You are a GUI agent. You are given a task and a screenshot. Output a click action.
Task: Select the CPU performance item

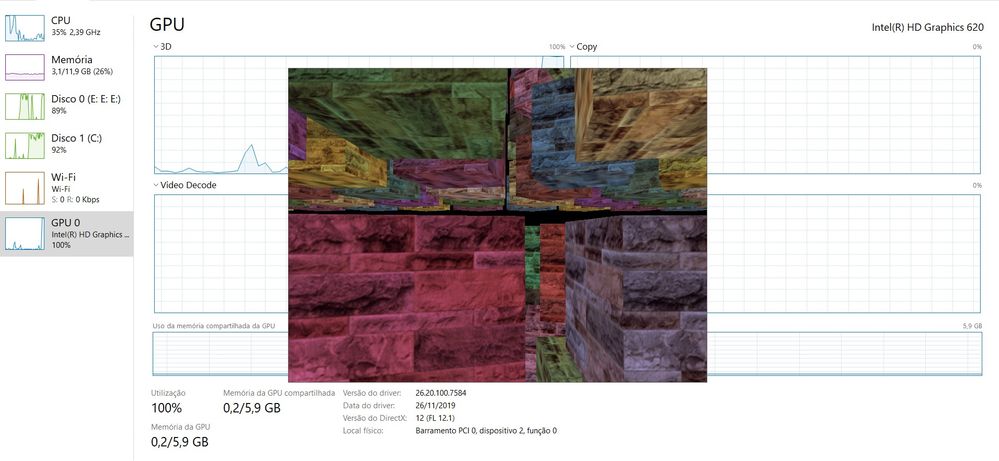point(66,27)
